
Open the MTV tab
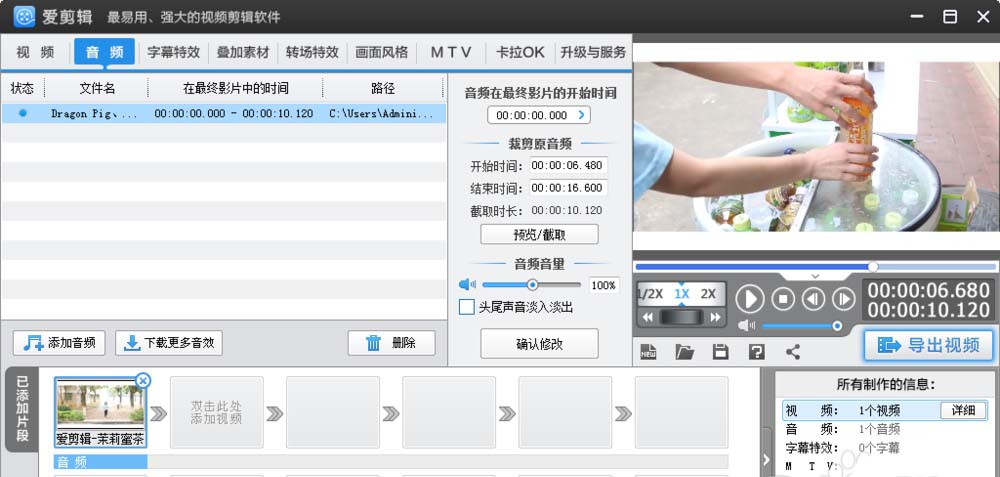(x=451, y=52)
